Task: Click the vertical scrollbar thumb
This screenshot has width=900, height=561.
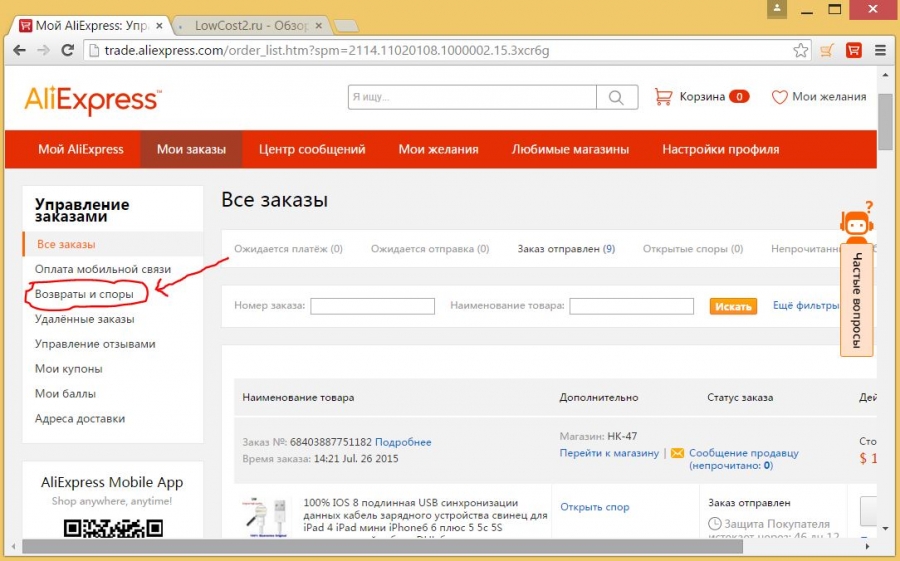Action: (885, 122)
